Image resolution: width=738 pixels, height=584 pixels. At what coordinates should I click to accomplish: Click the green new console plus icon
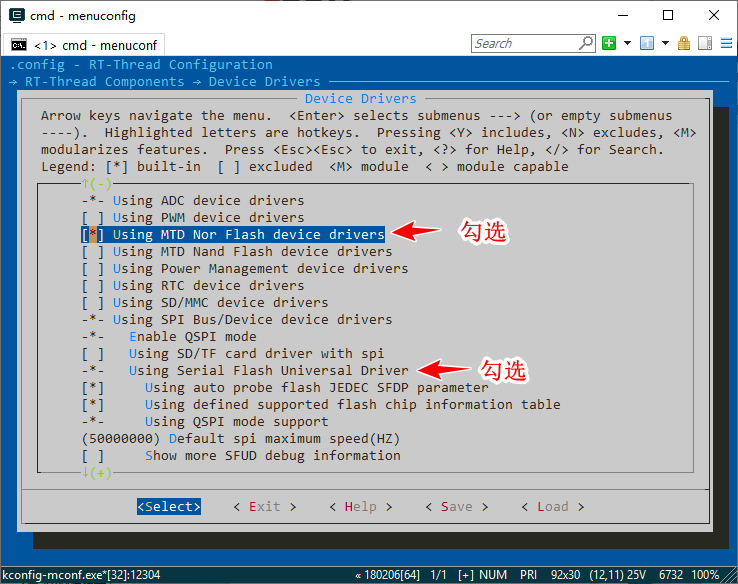point(609,43)
